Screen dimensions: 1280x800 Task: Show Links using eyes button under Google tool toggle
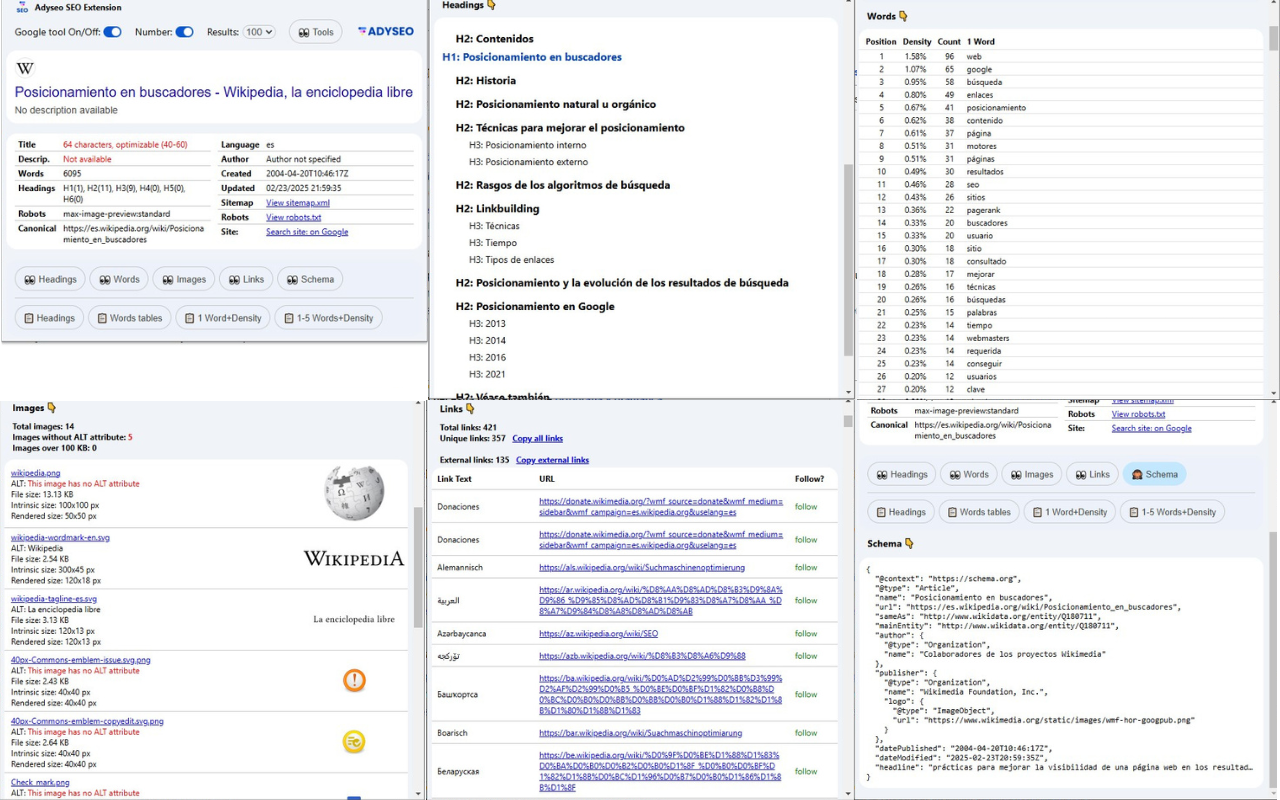[246, 279]
